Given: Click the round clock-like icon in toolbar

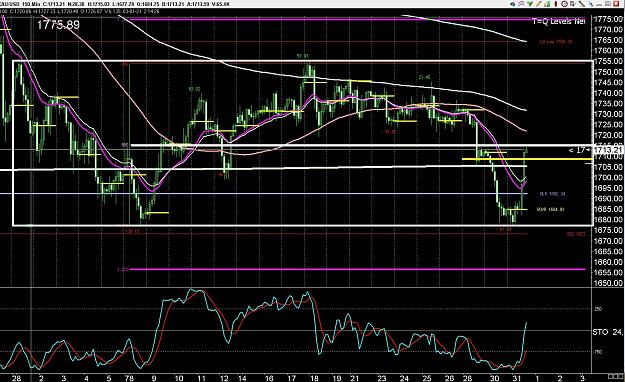Looking at the screenshot, I should [564, 4].
